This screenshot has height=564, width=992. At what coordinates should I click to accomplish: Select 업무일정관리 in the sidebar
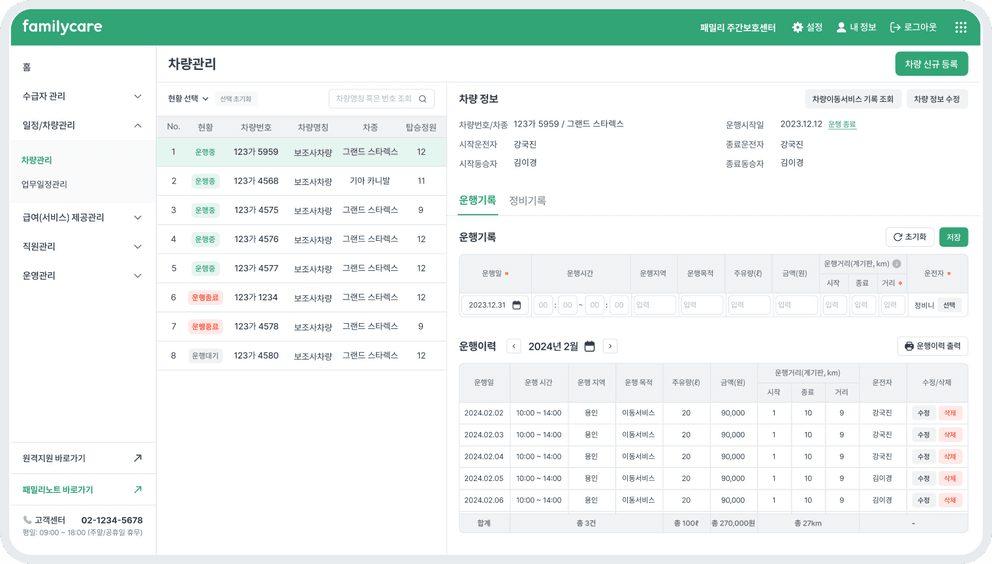[x=44, y=184]
